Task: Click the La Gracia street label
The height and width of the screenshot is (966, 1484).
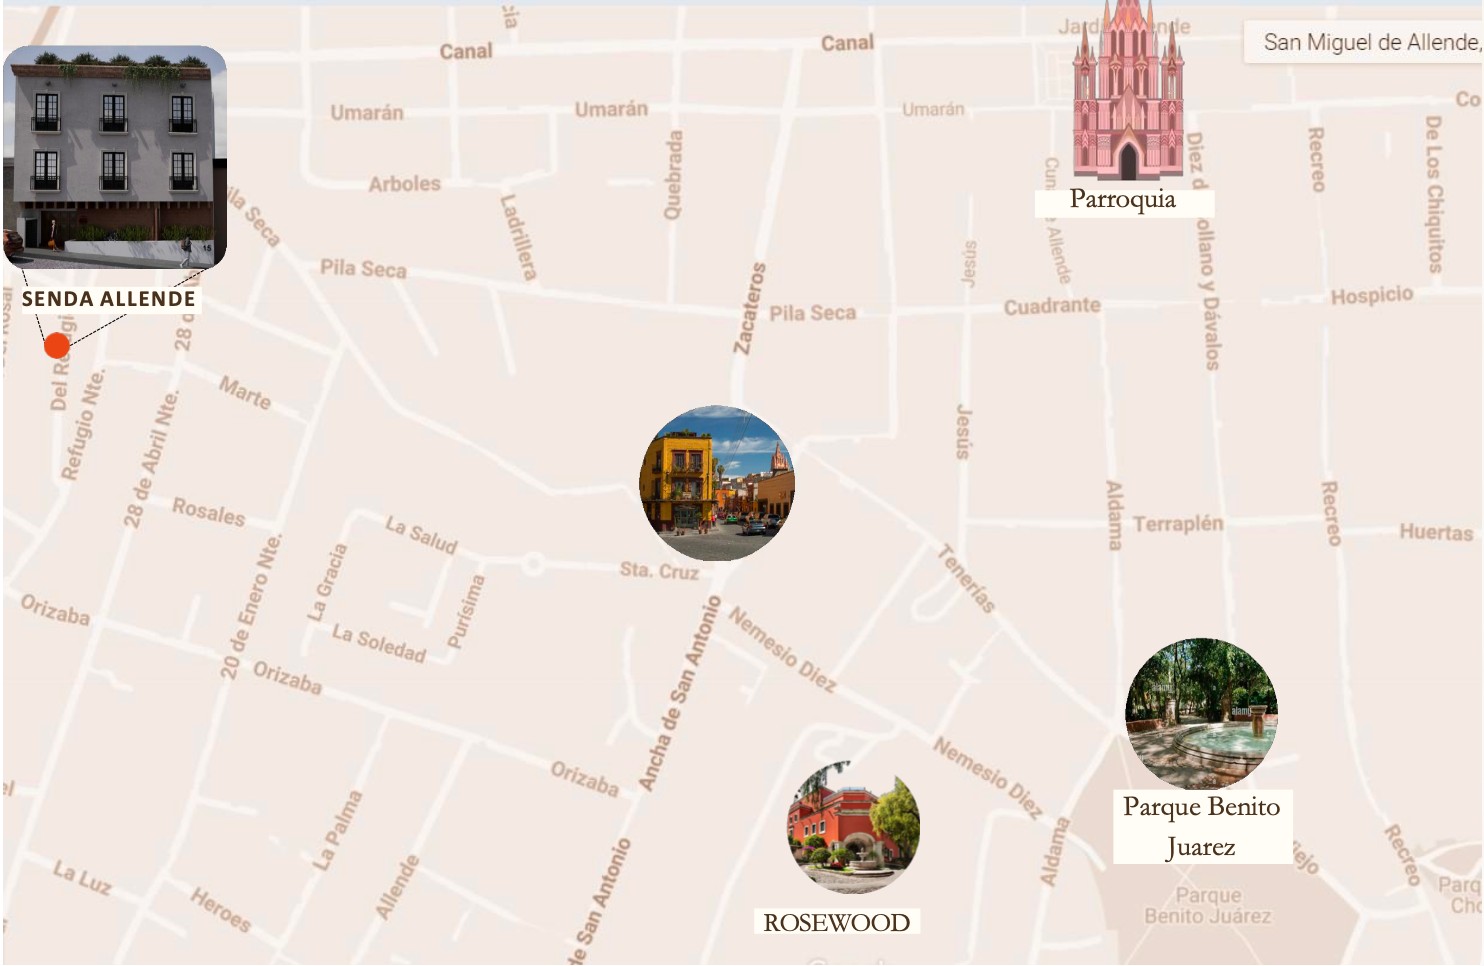Action: (327, 582)
